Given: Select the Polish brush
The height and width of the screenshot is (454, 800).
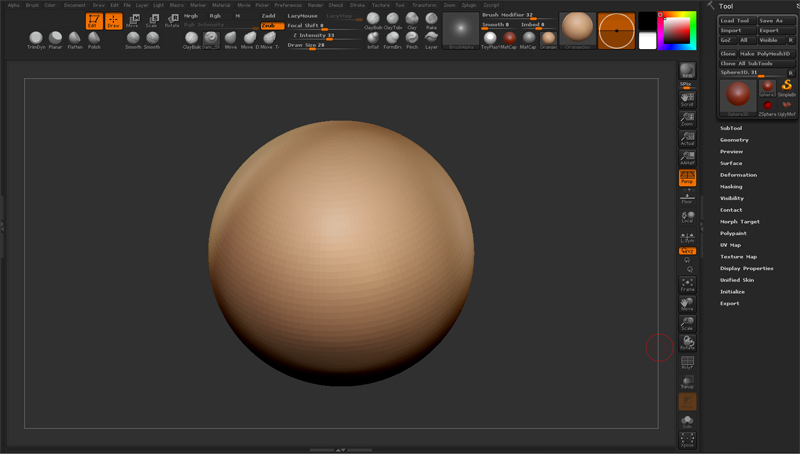Looking at the screenshot, I should (94, 40).
